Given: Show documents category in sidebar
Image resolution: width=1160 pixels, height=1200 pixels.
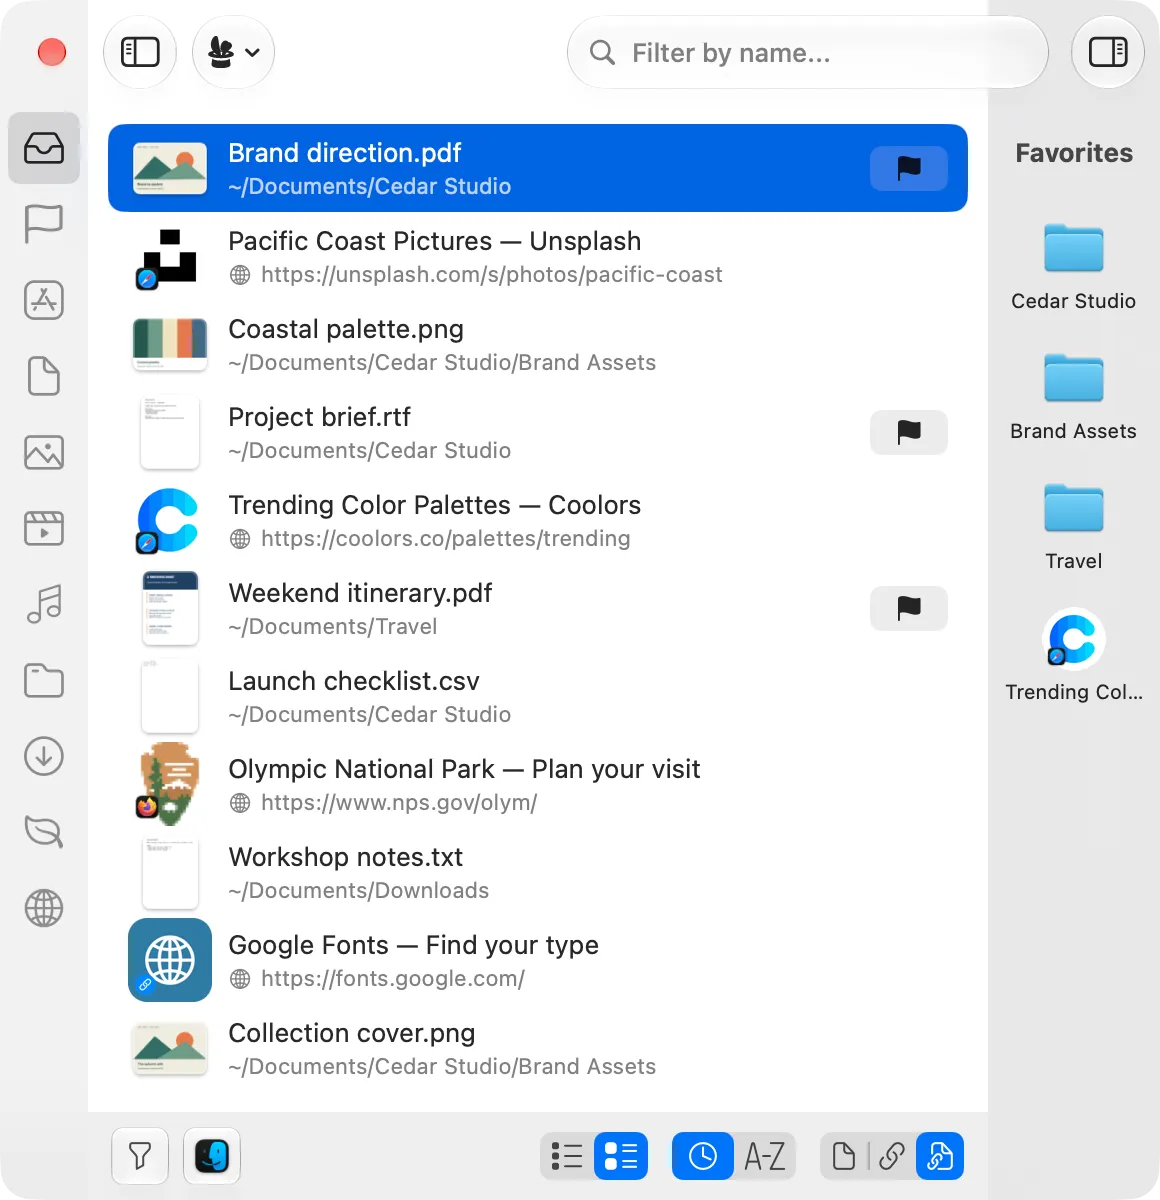Looking at the screenshot, I should coord(44,376).
